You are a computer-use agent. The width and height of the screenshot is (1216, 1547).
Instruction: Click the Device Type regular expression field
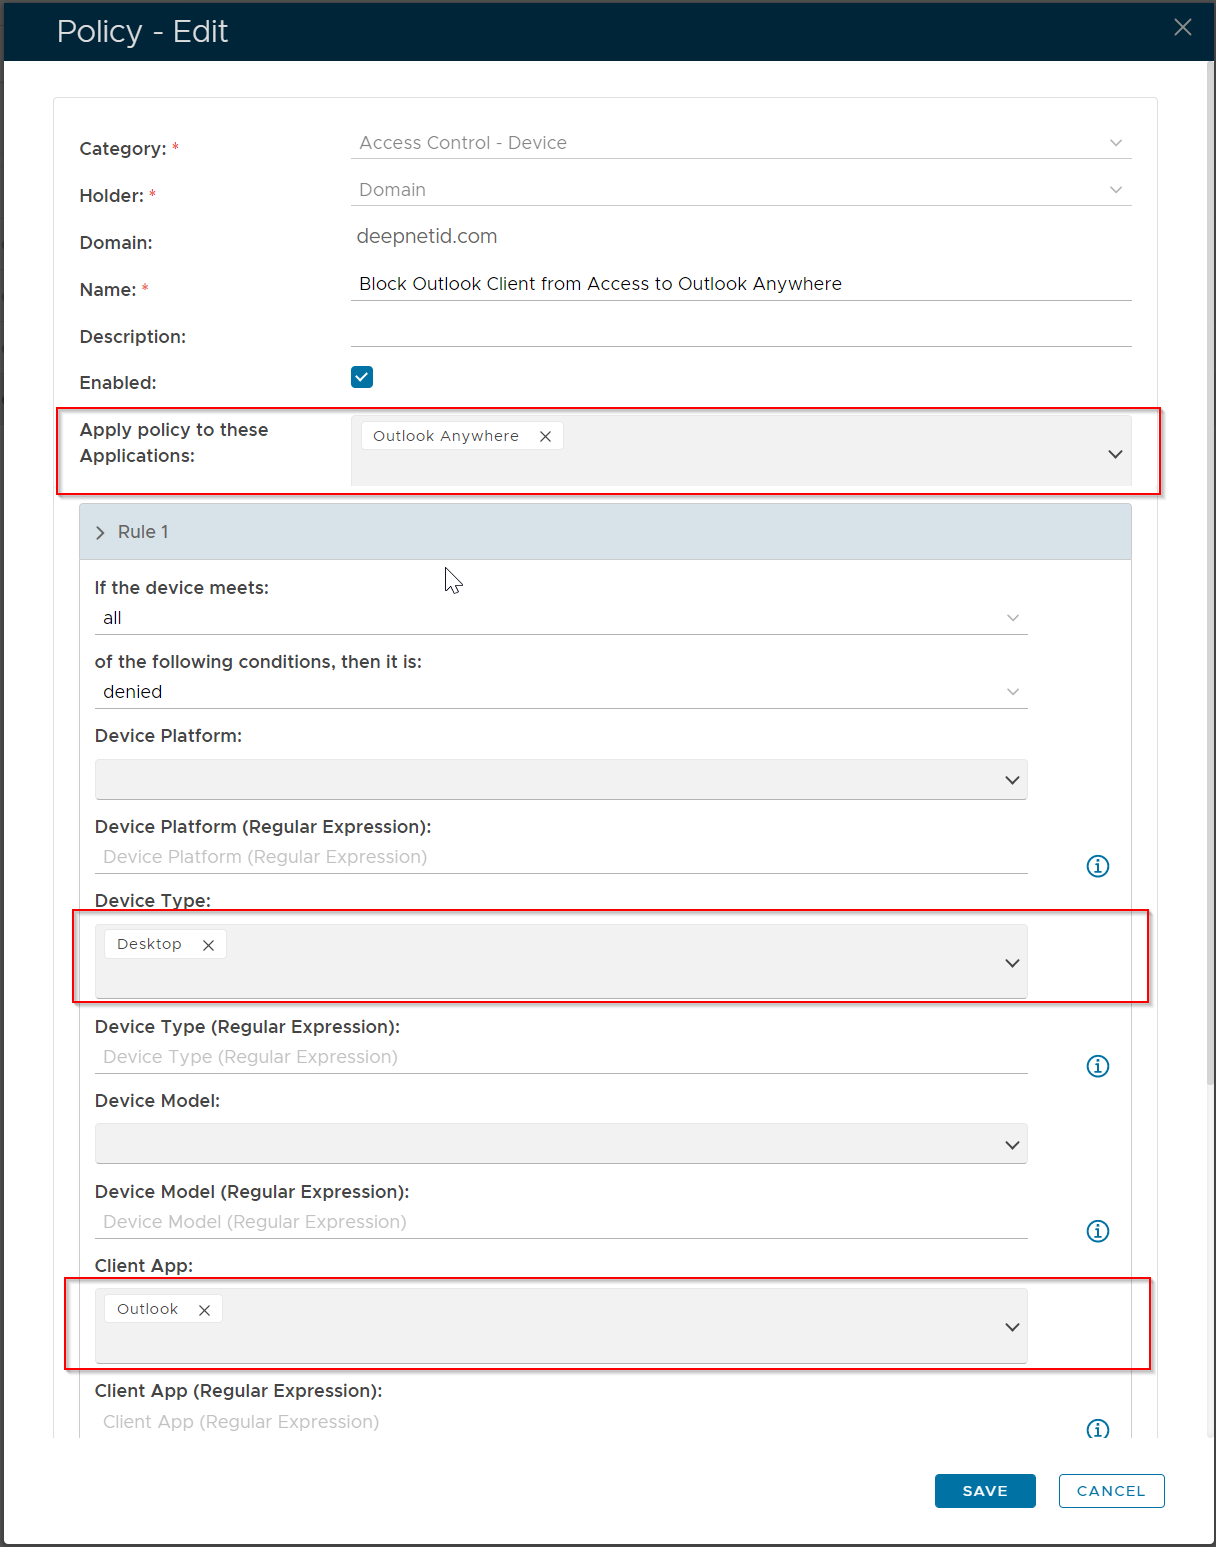point(560,1057)
